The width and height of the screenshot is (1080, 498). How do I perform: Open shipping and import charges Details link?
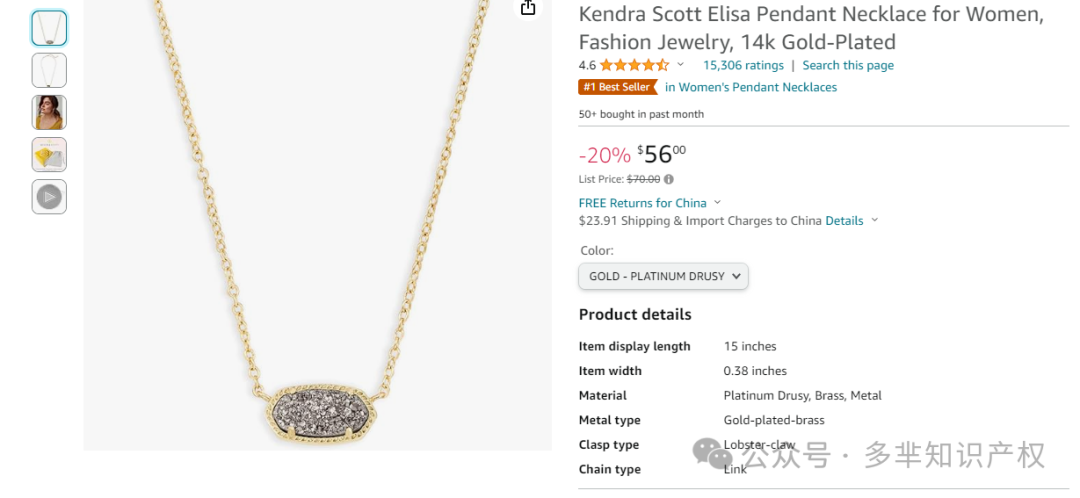pyautogui.click(x=844, y=221)
